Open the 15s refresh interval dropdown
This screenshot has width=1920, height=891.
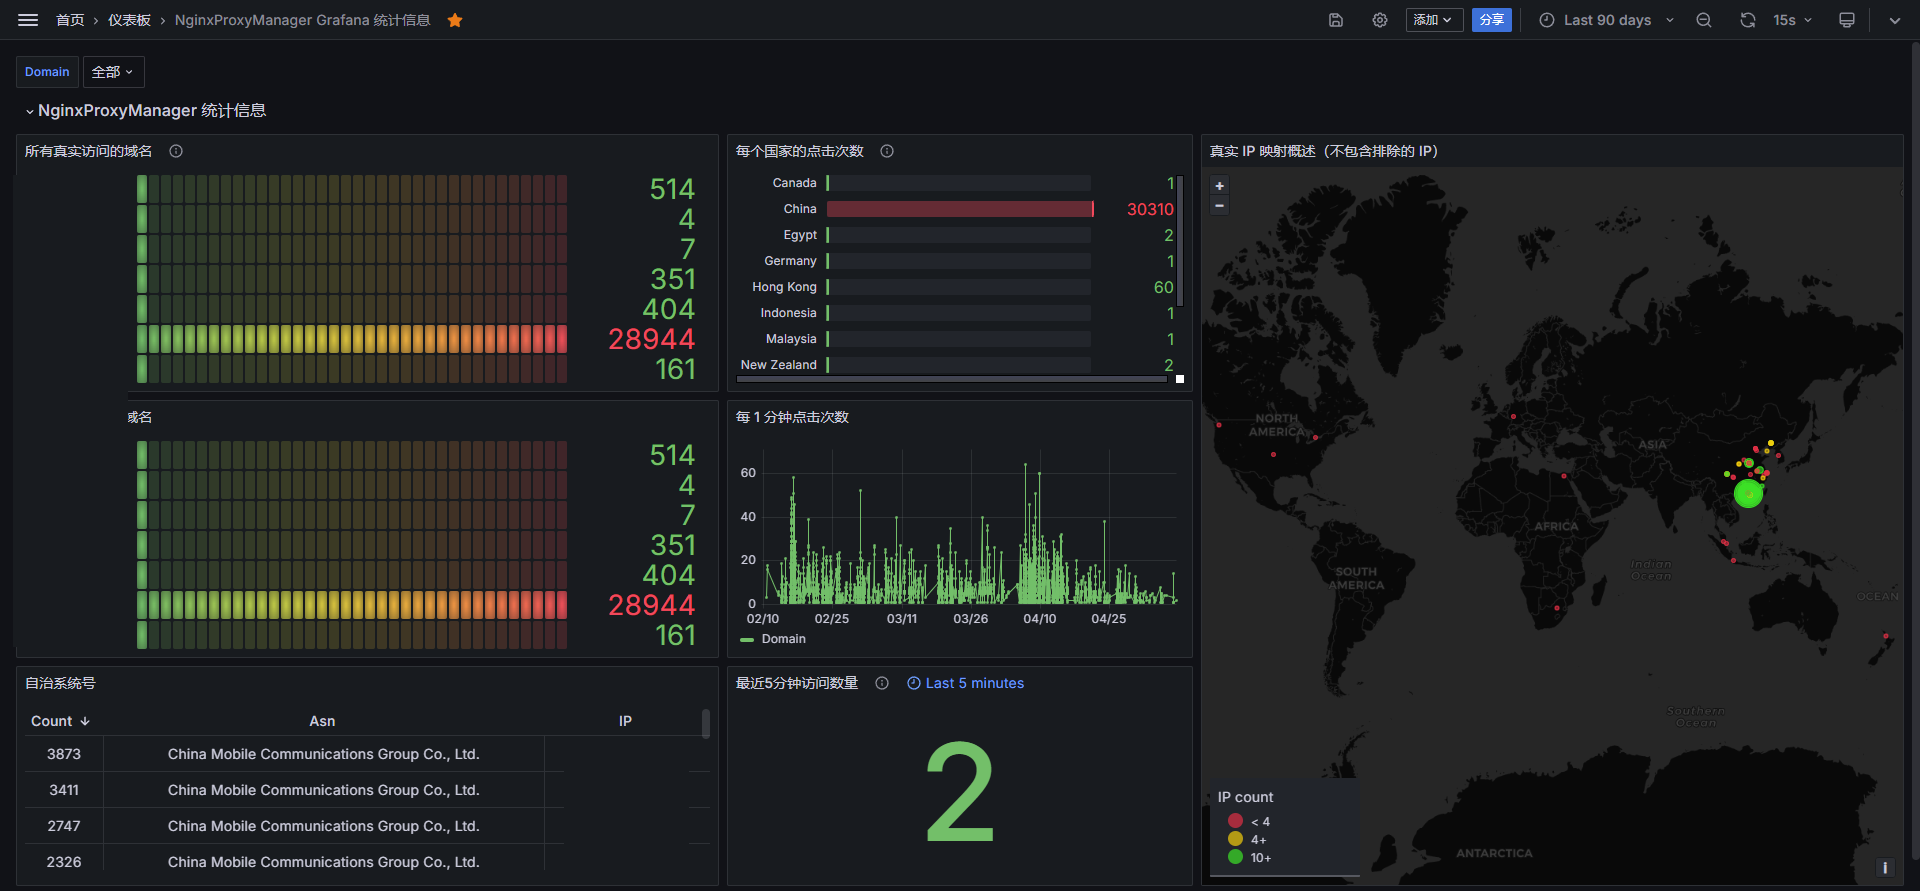(x=1792, y=20)
